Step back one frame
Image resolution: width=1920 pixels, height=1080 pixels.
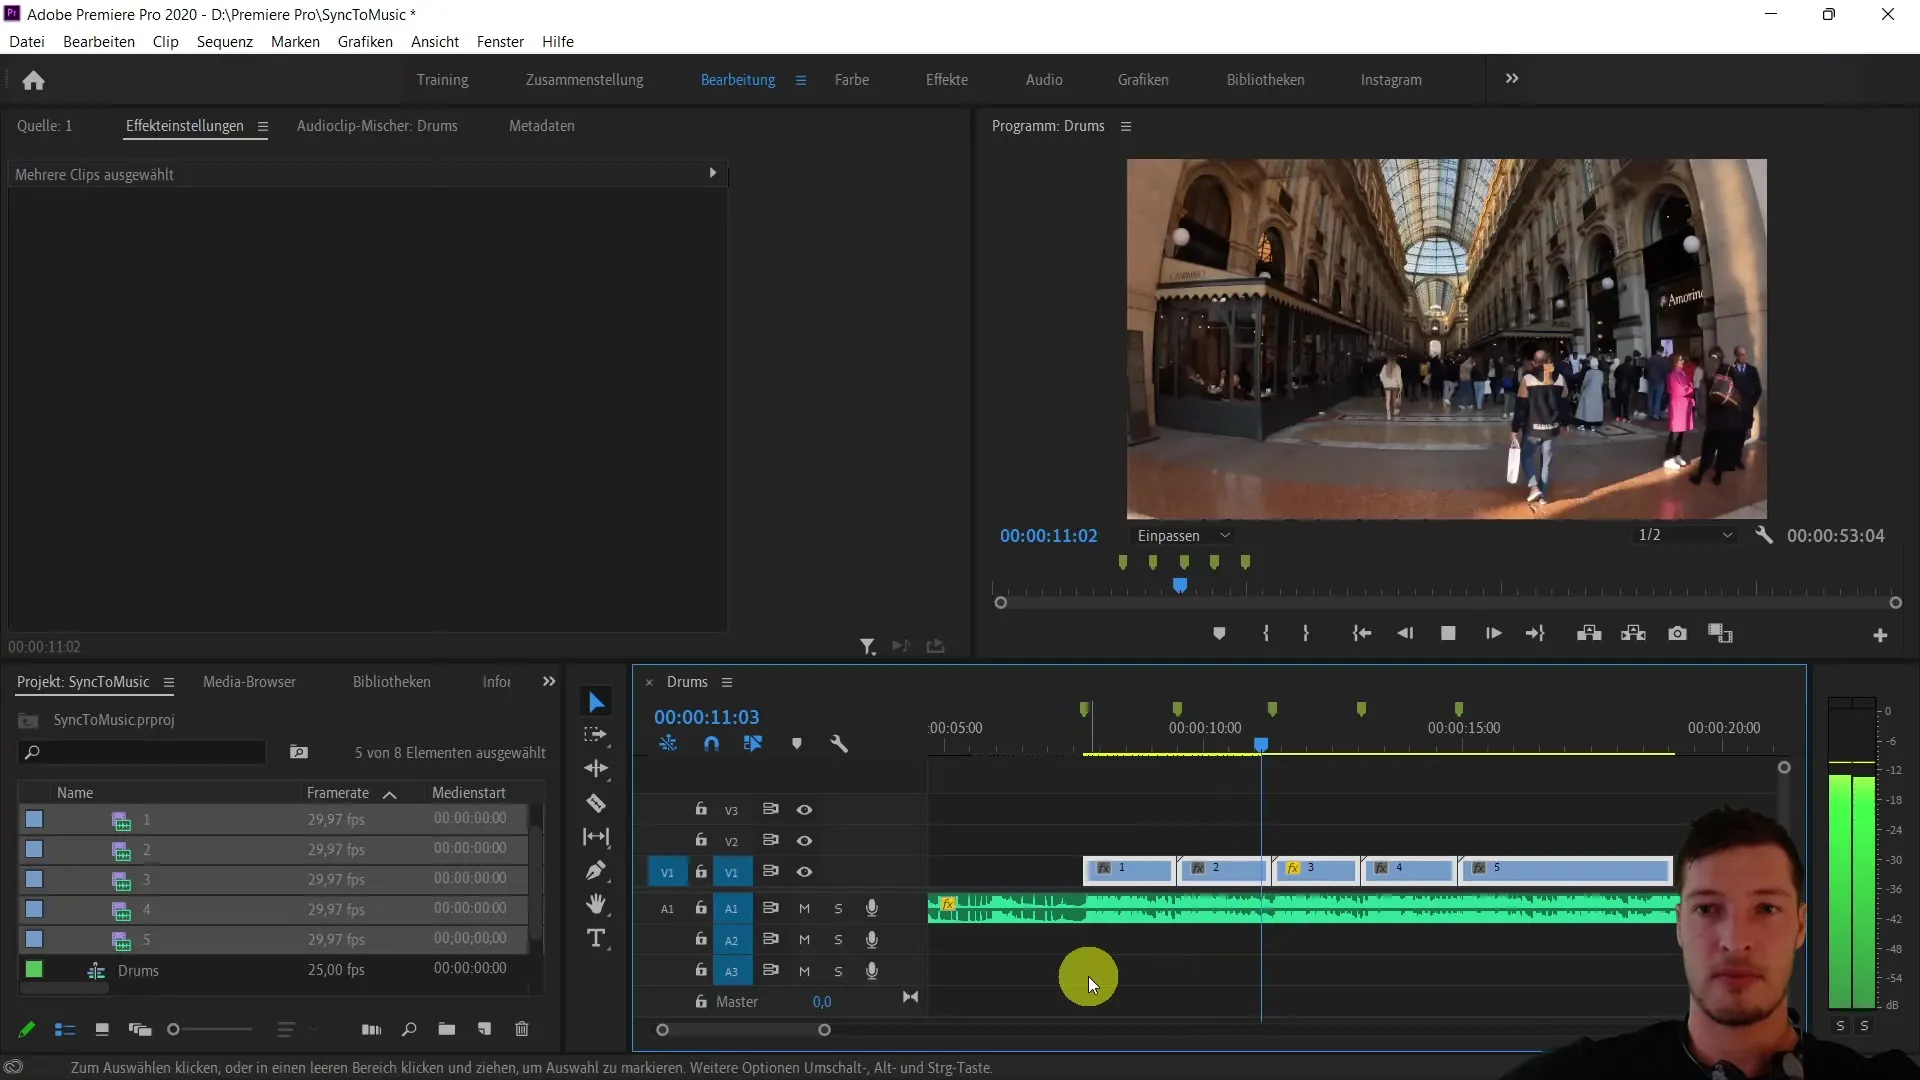point(1405,634)
